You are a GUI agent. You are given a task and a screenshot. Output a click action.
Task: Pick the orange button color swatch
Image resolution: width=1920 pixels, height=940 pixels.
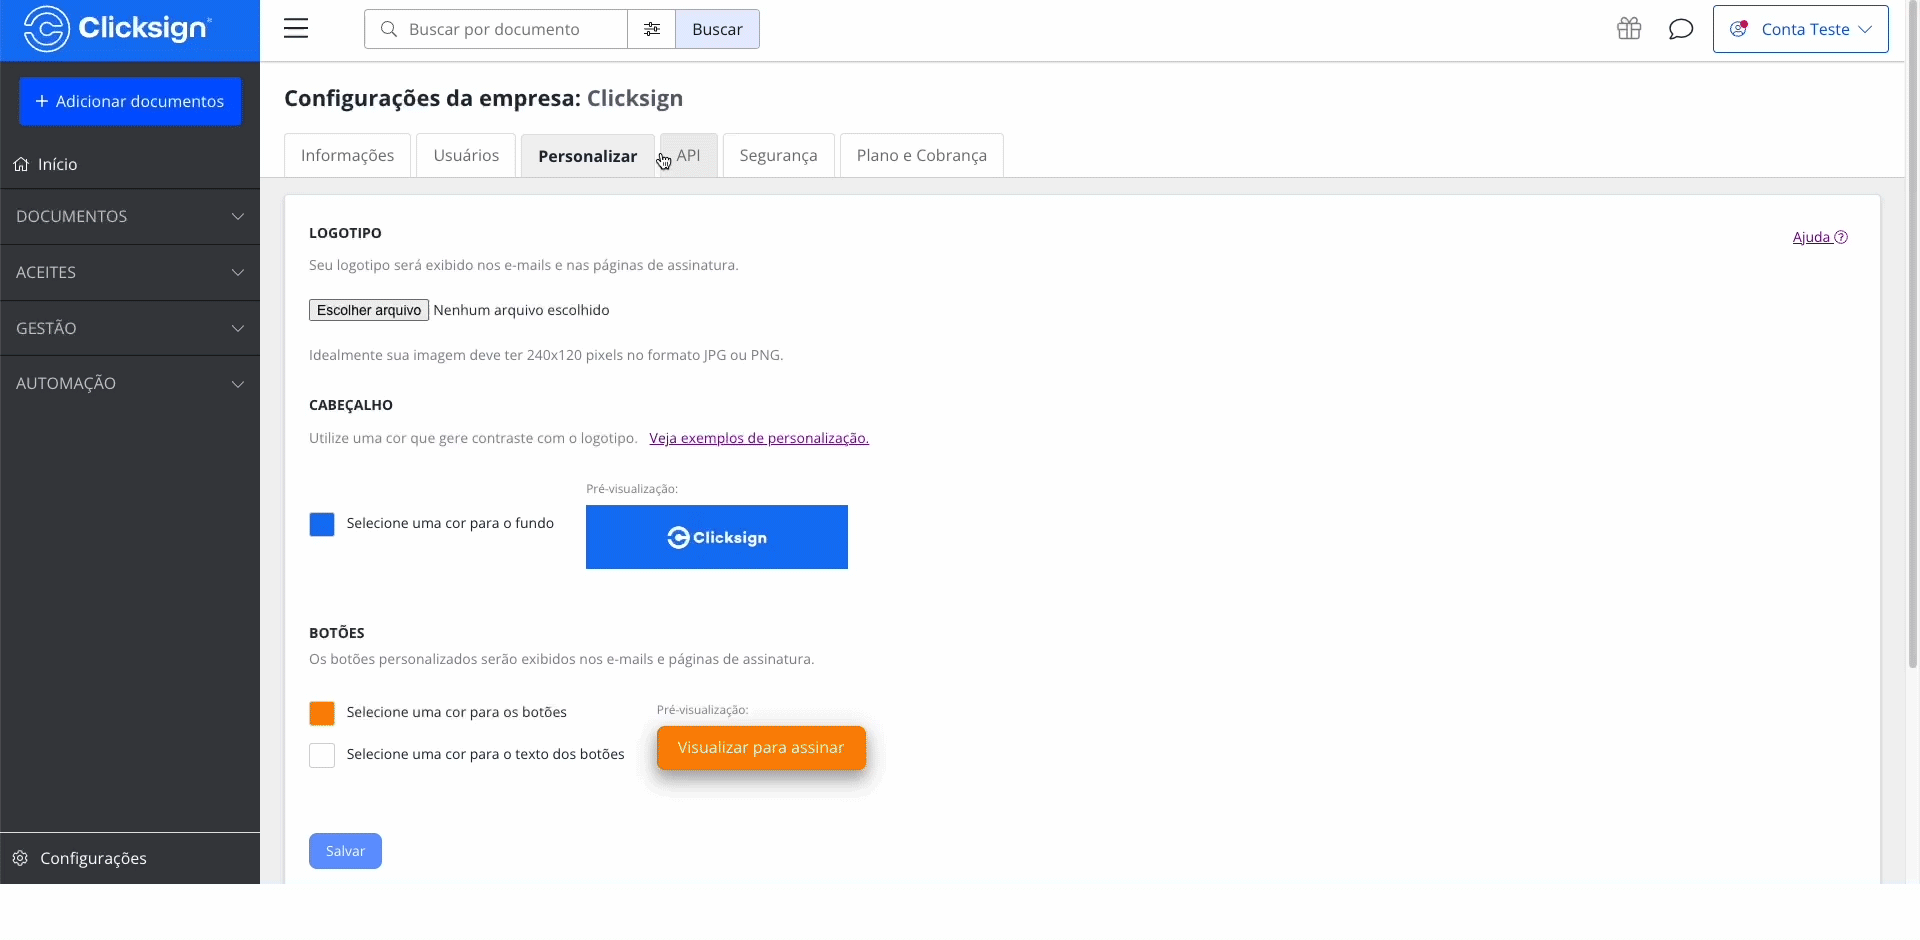click(322, 713)
